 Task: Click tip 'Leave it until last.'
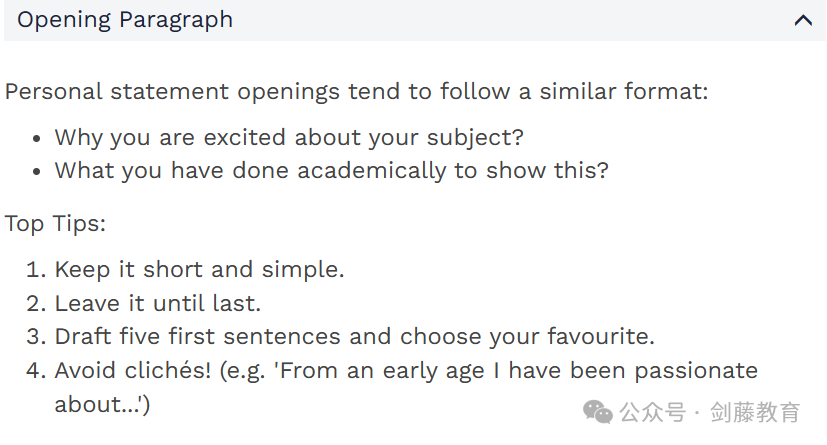coord(158,304)
